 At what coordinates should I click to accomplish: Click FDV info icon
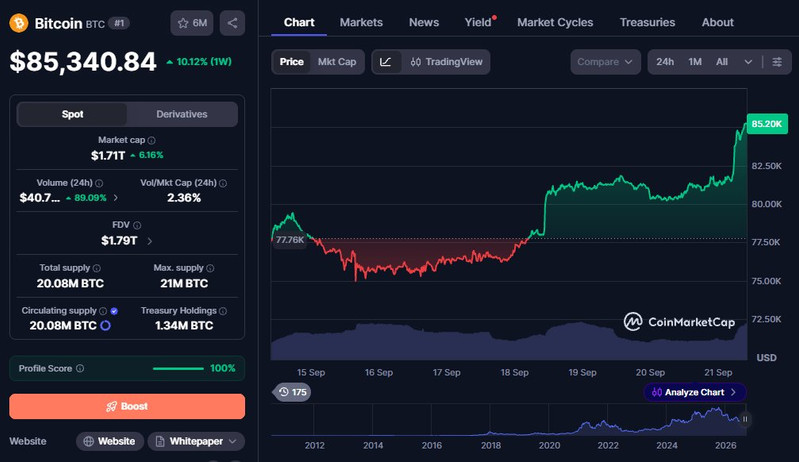[x=137, y=225]
